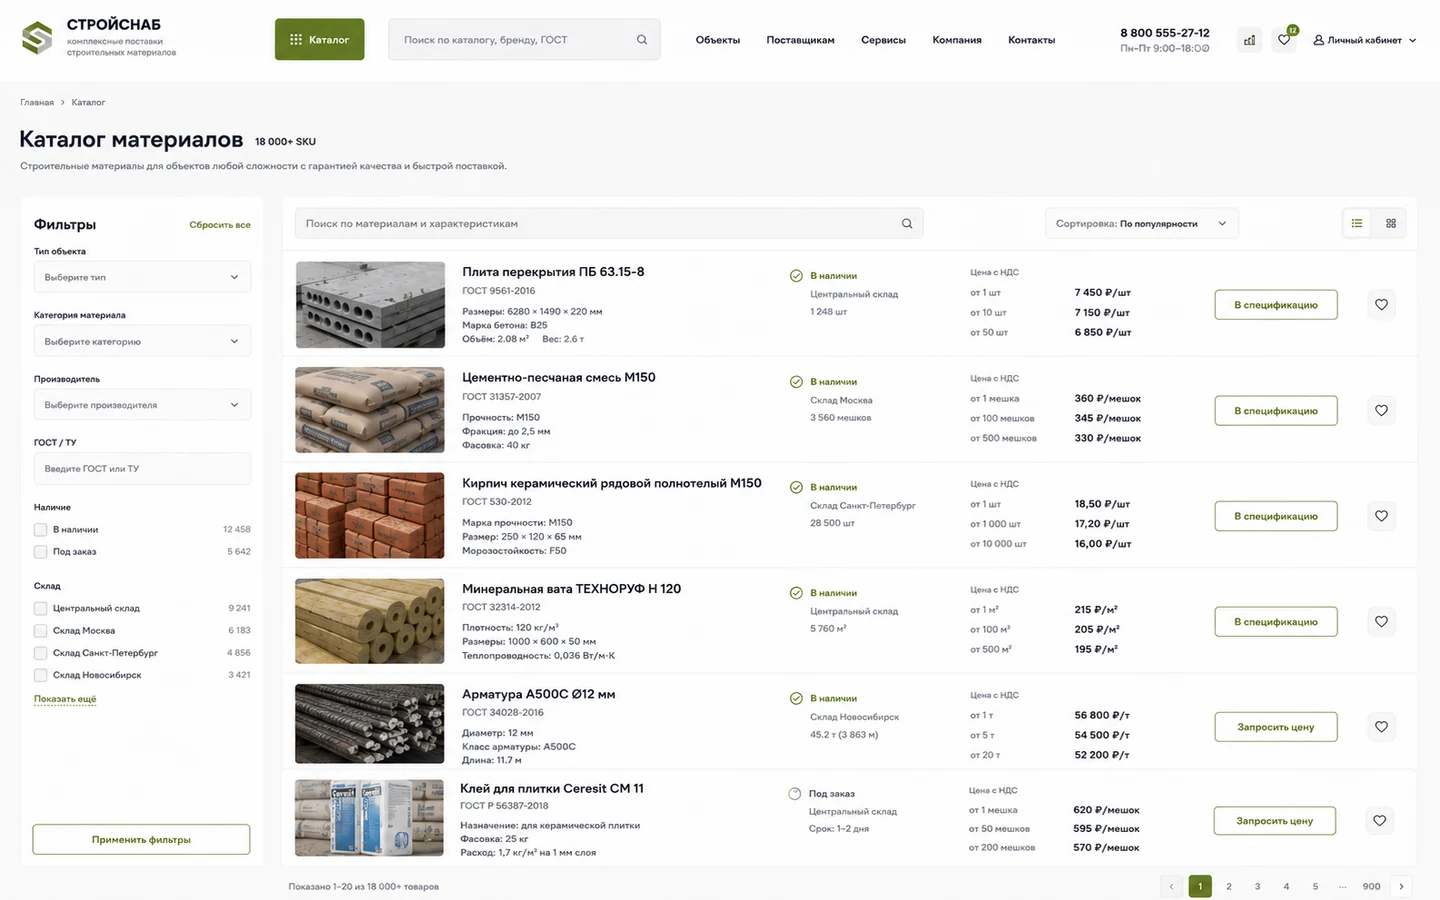The height and width of the screenshot is (900, 1440).
Task: Go to next page arrow in pagination
Action: (1401, 886)
